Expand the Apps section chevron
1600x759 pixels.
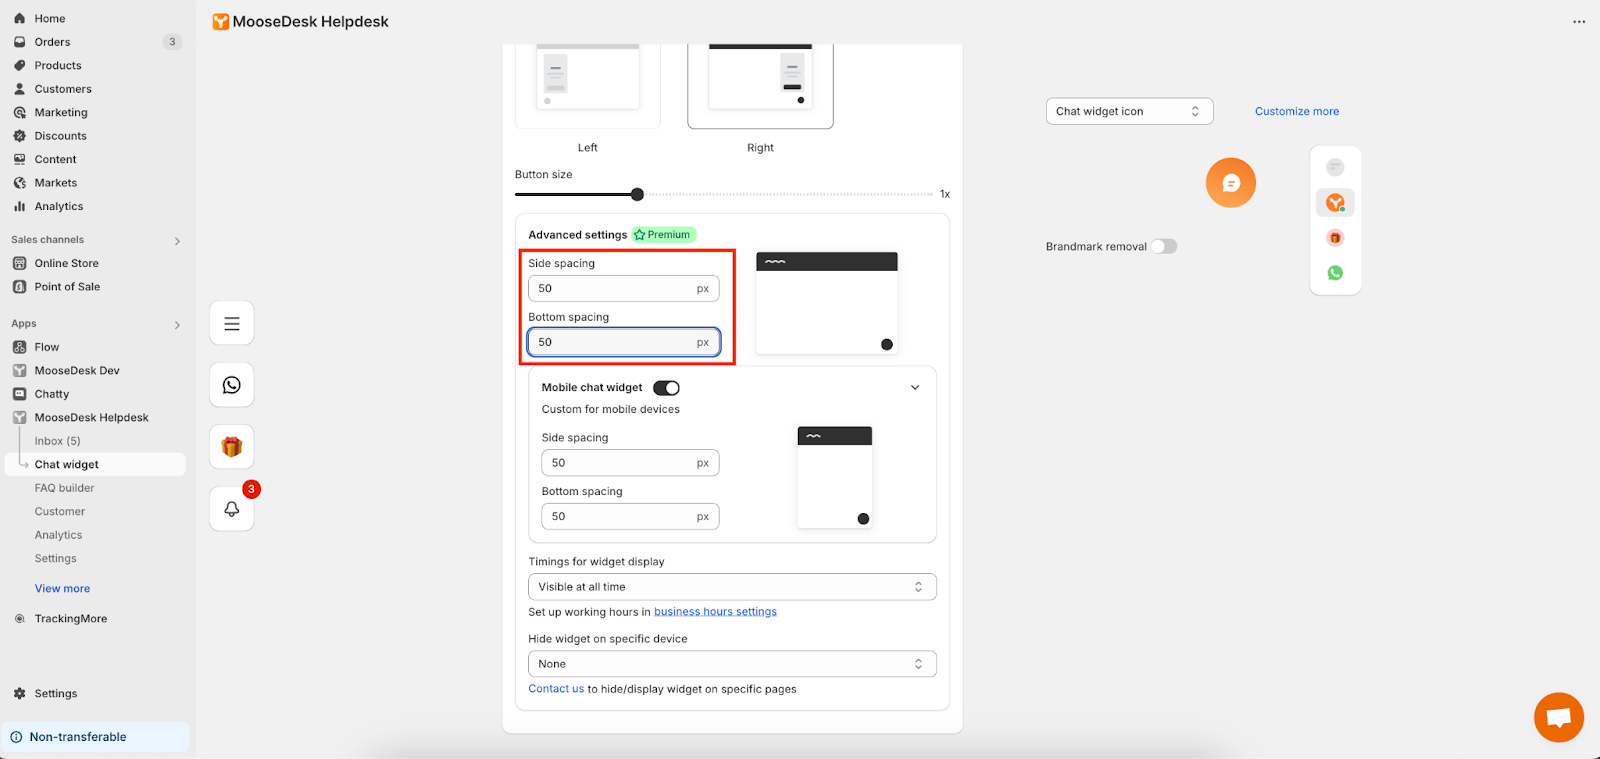pos(177,325)
